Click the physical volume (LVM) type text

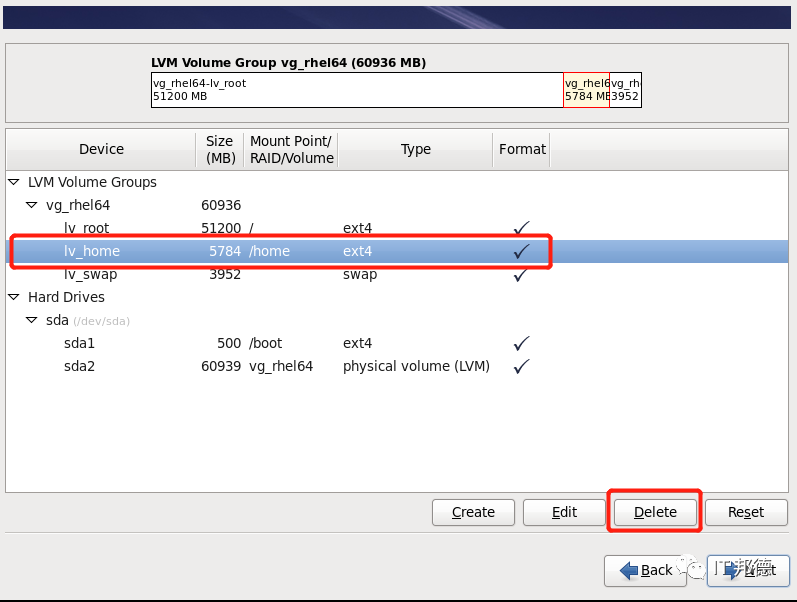(x=416, y=367)
